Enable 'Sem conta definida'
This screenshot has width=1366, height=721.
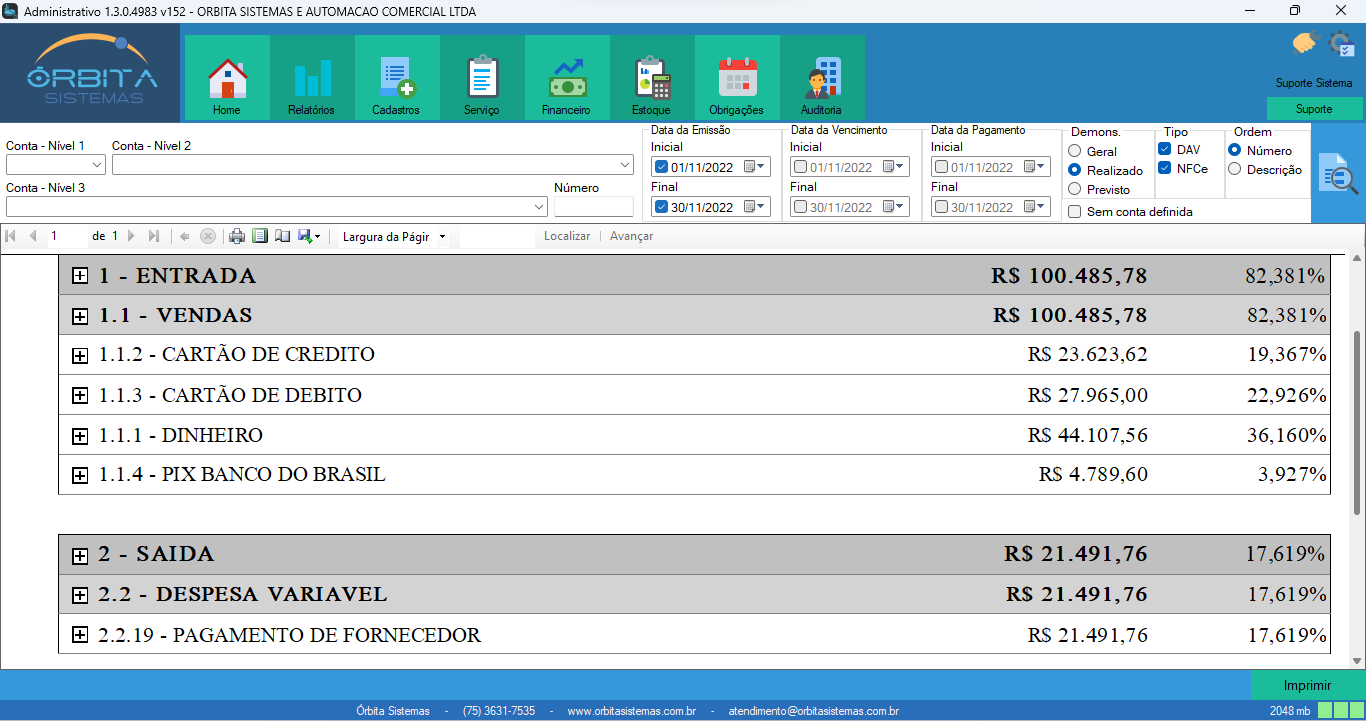pos(1075,211)
